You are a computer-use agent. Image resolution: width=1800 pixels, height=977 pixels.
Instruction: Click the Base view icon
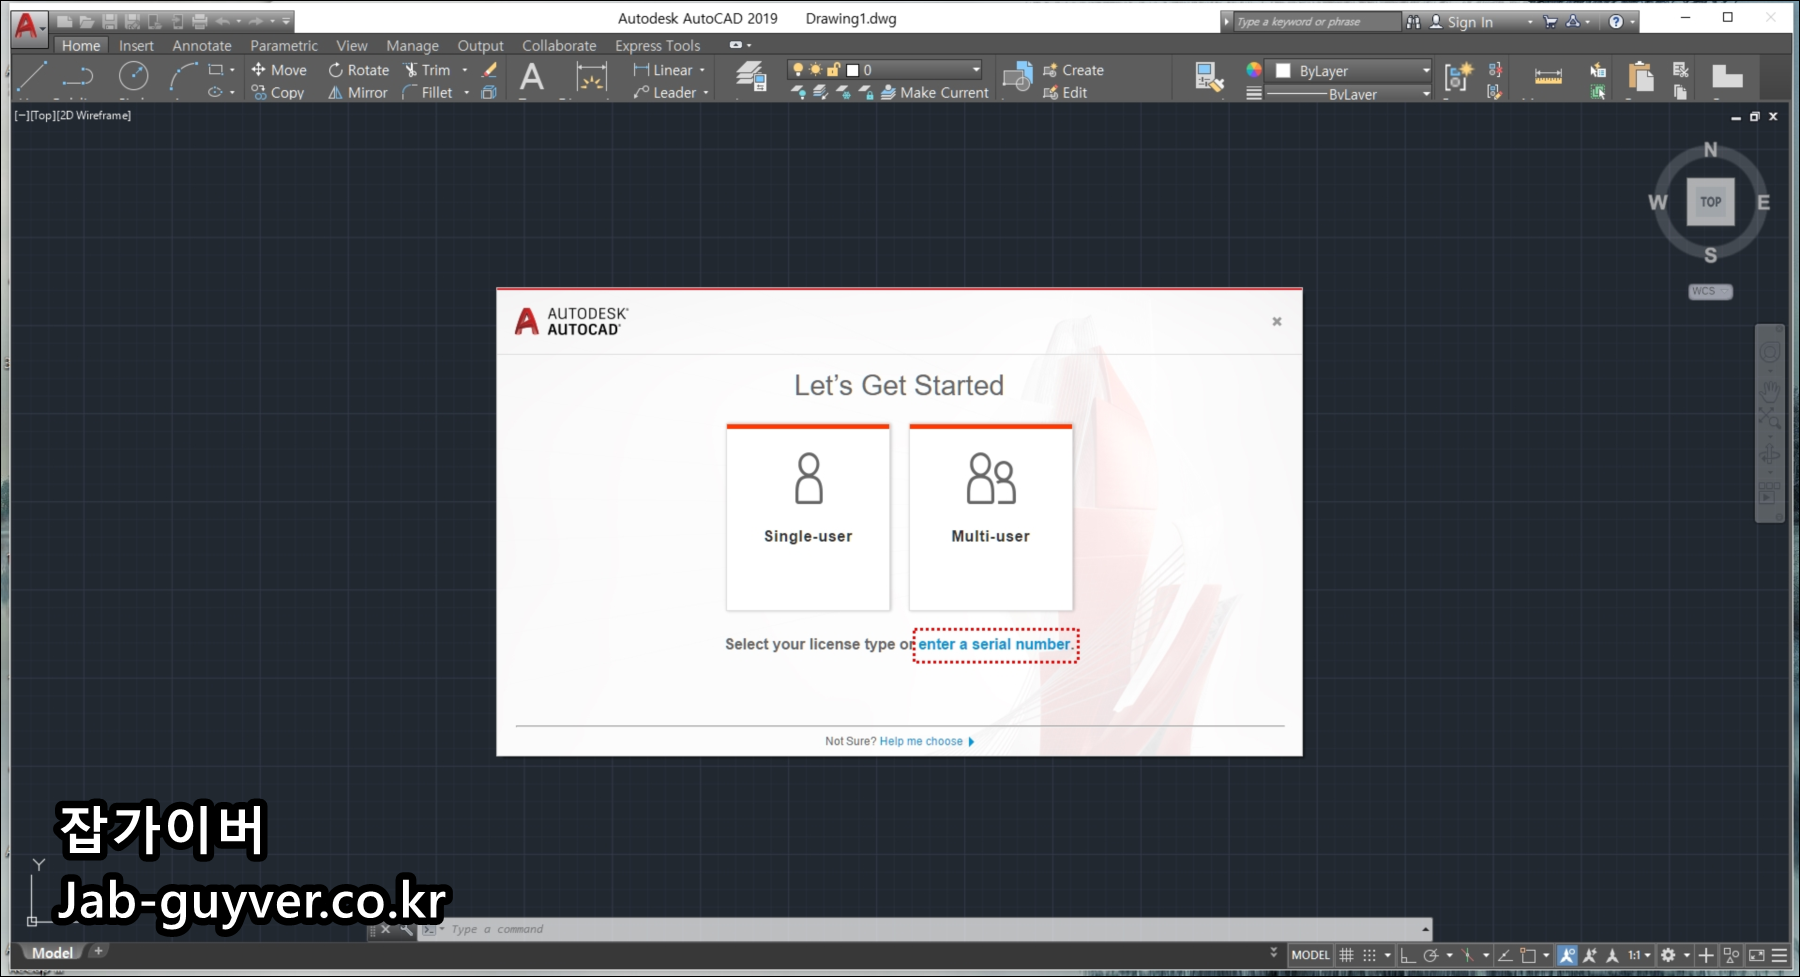pos(1727,77)
